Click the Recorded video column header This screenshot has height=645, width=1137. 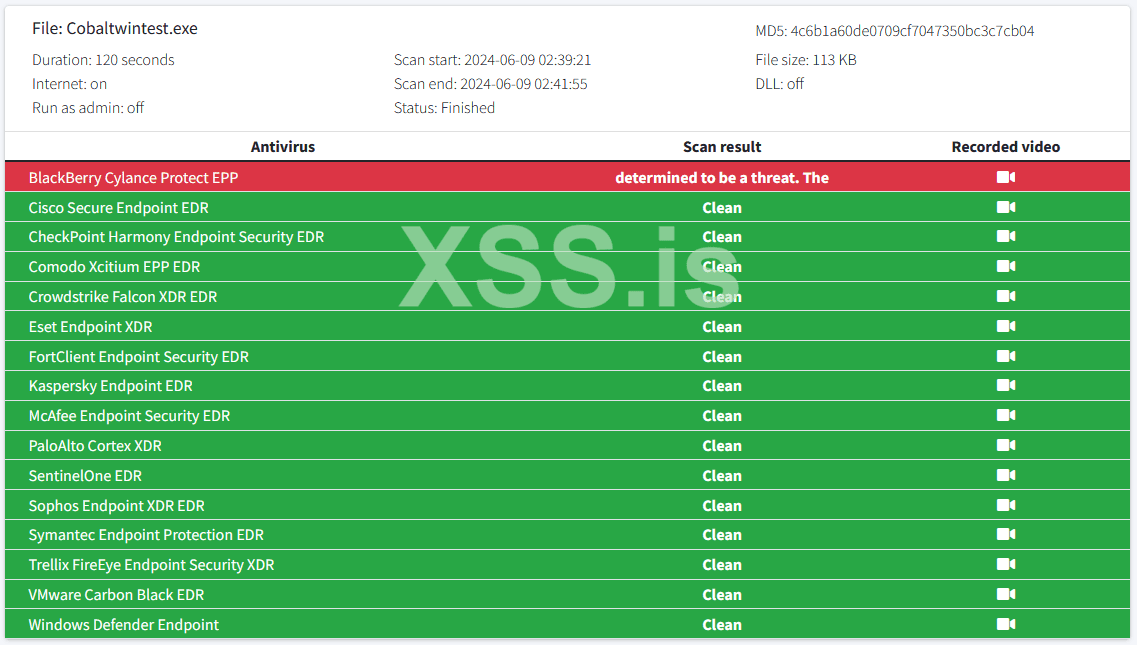(x=1006, y=147)
